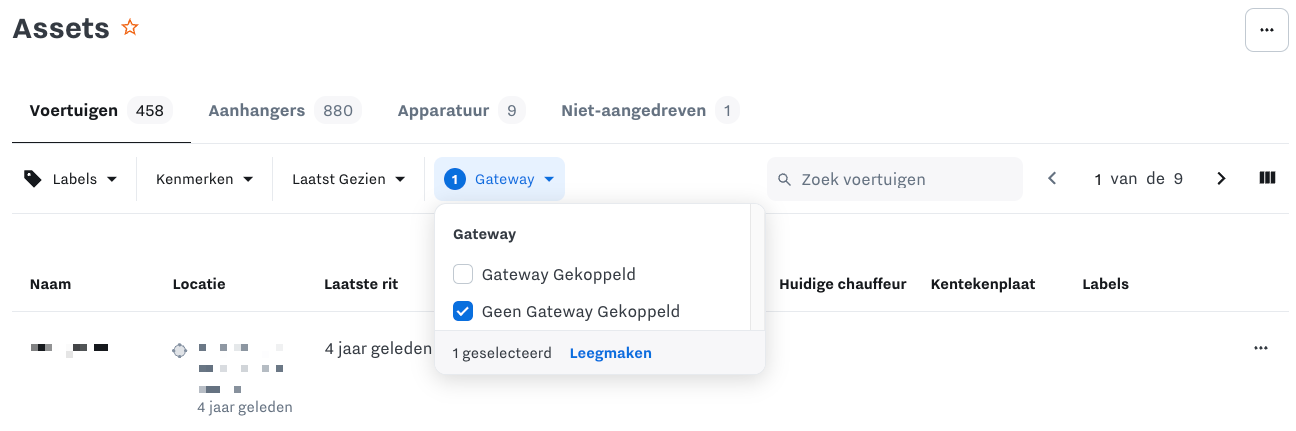1296x431 pixels.
Task: Click the orange favorite star next to Assets
Action: [x=130, y=28]
